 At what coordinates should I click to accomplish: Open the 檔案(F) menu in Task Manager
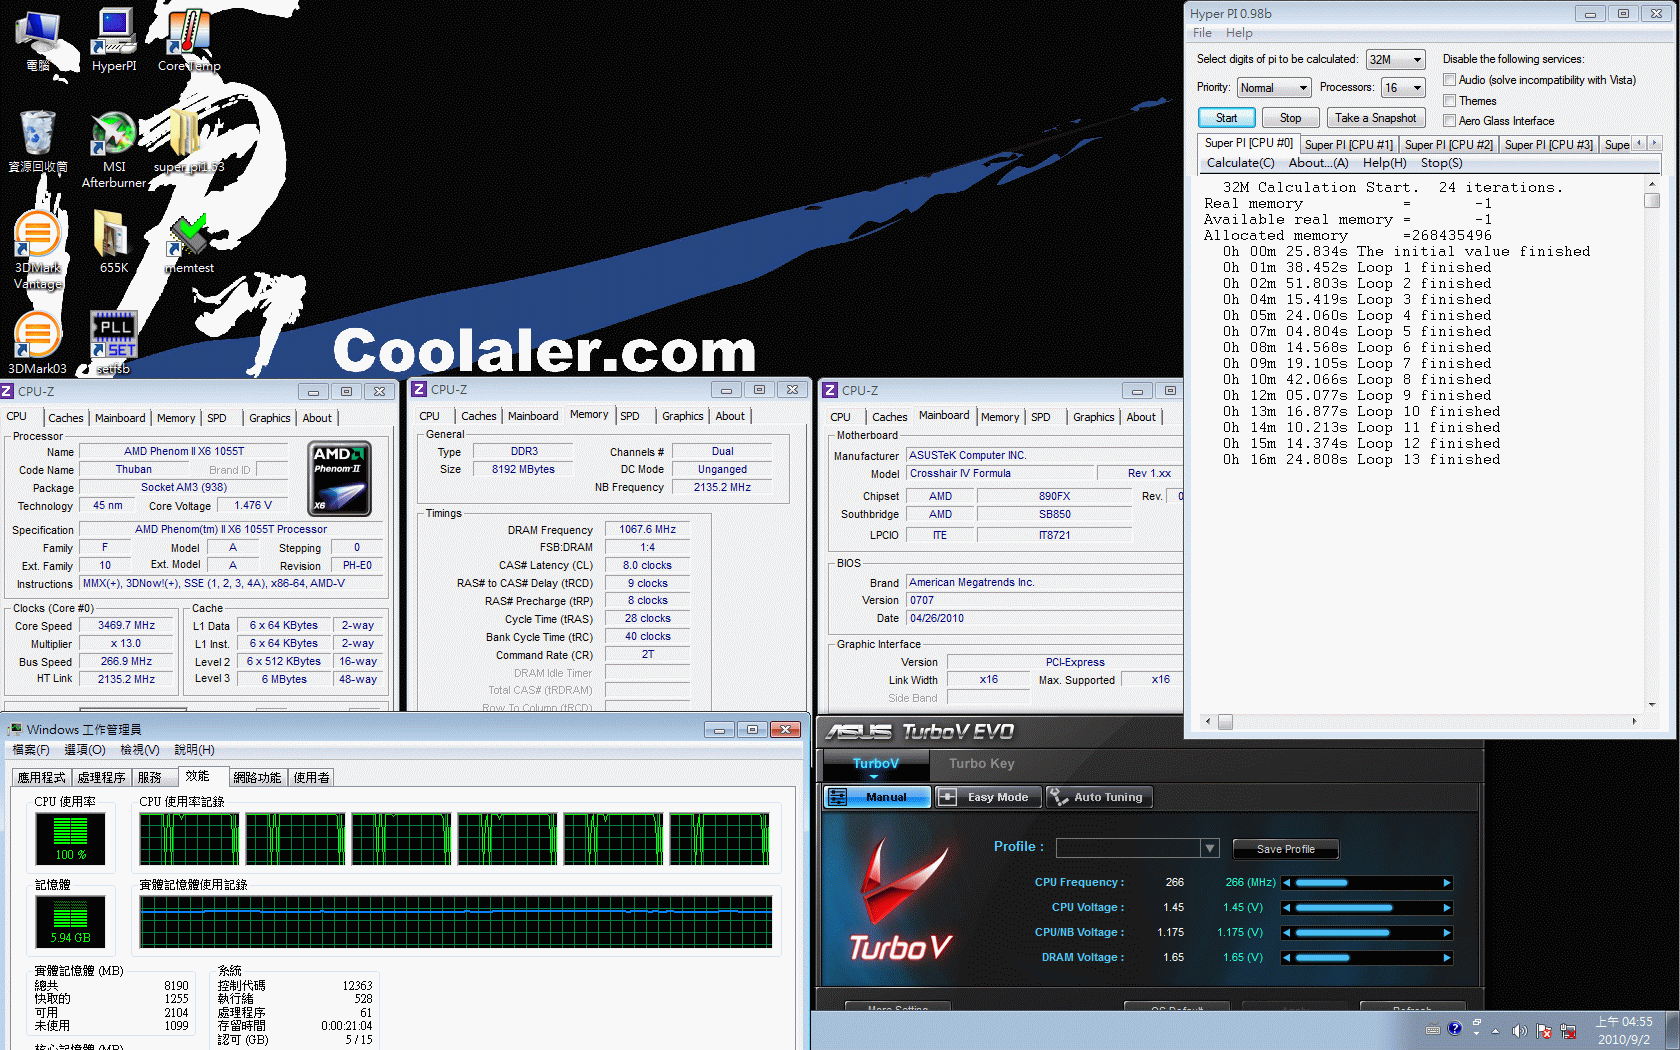30,750
